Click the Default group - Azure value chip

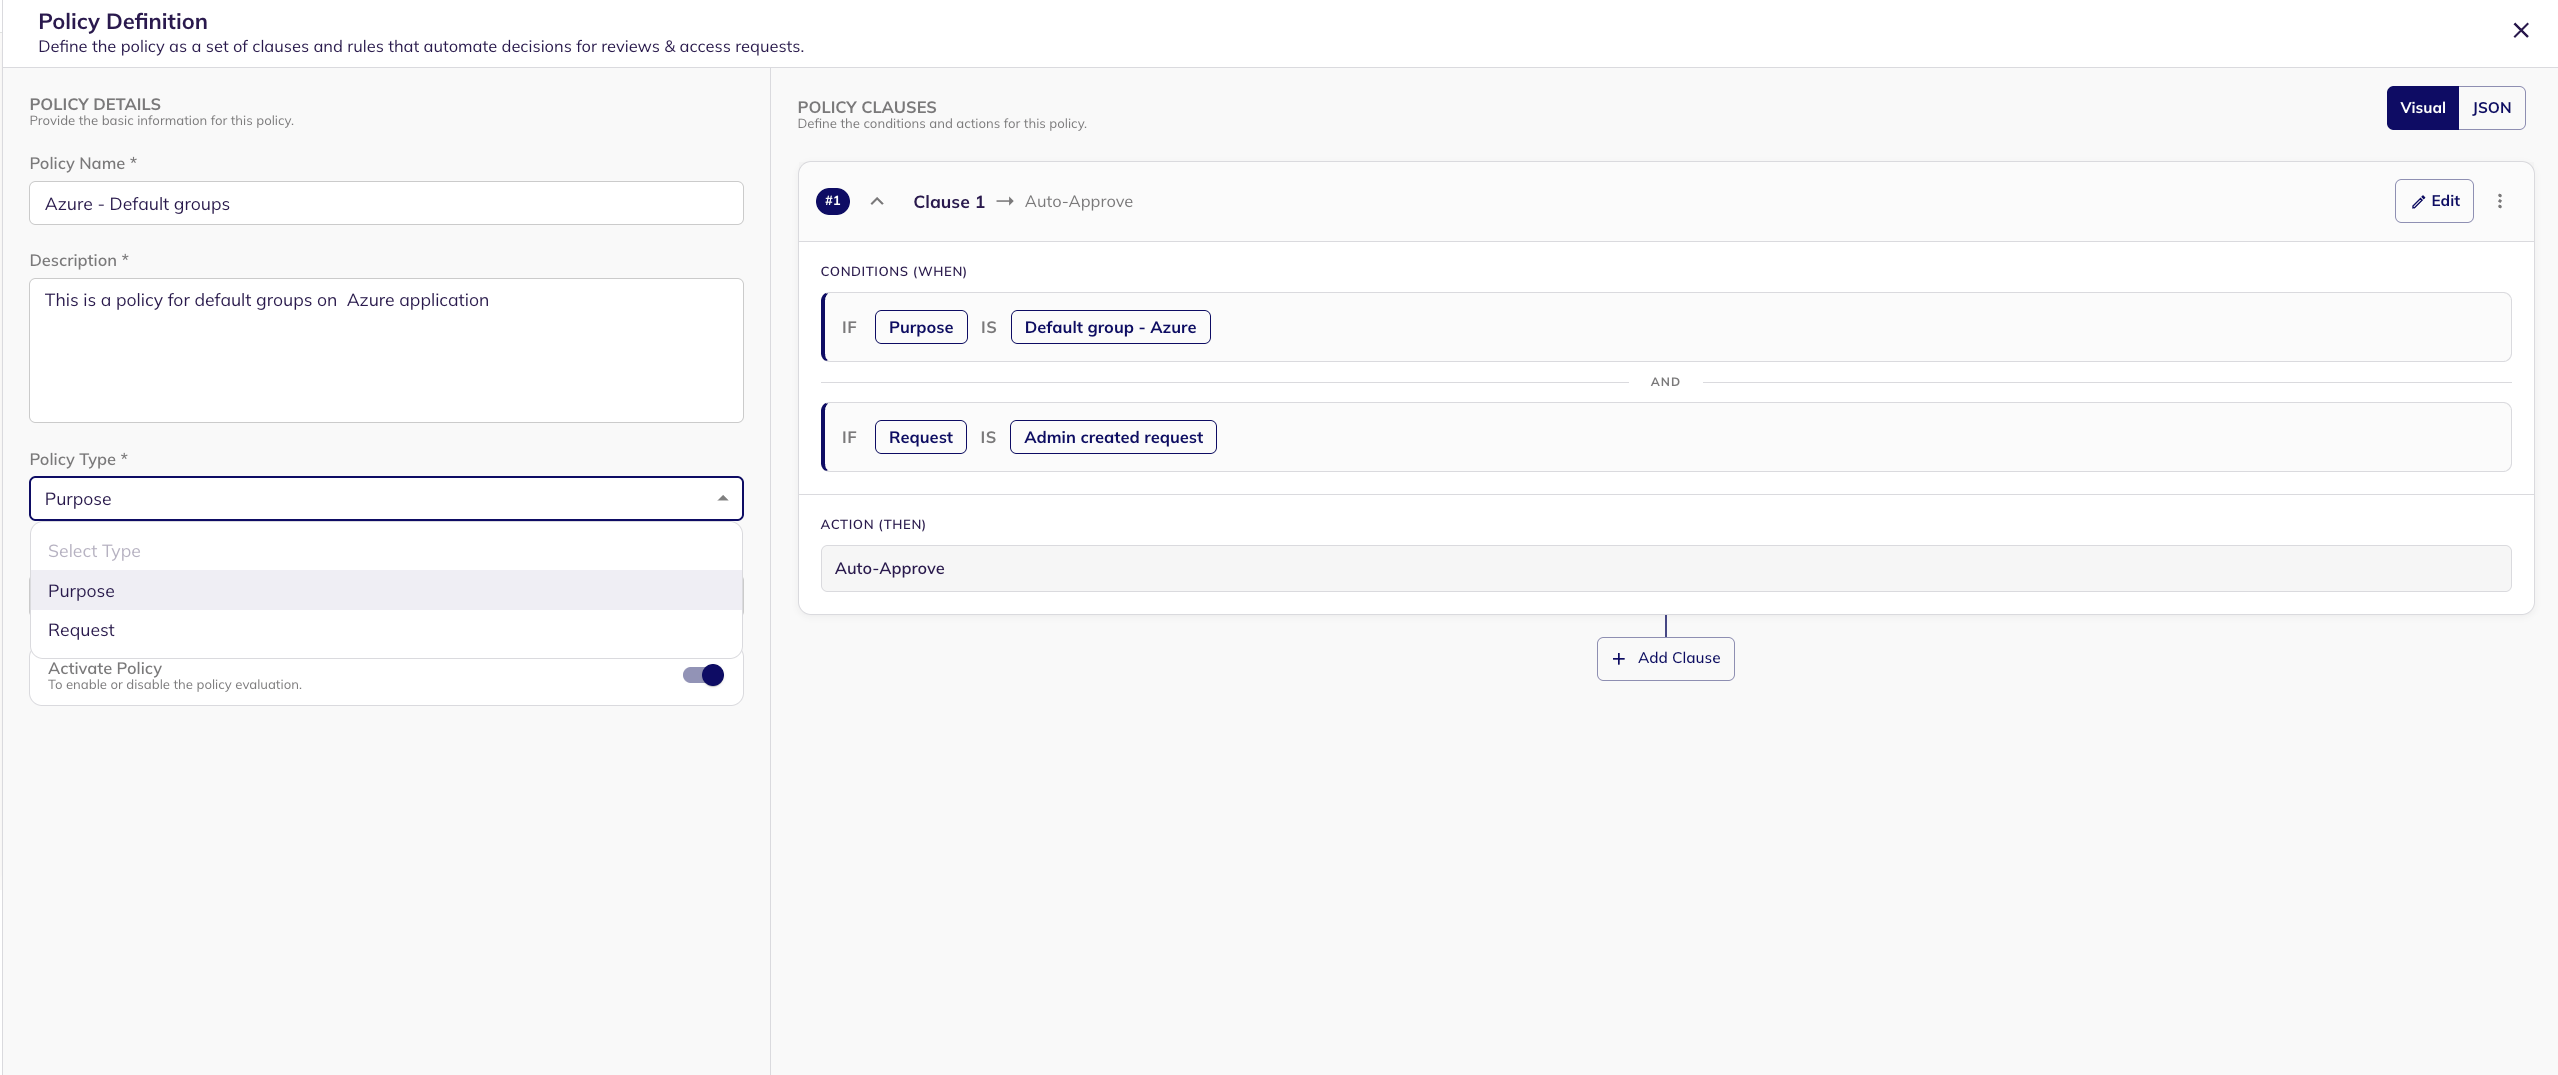(x=1110, y=327)
